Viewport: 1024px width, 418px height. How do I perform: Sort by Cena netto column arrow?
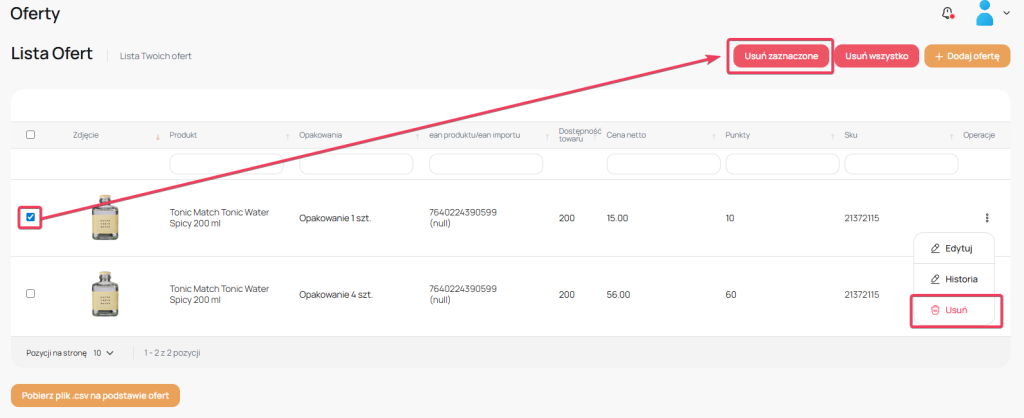pos(713,136)
